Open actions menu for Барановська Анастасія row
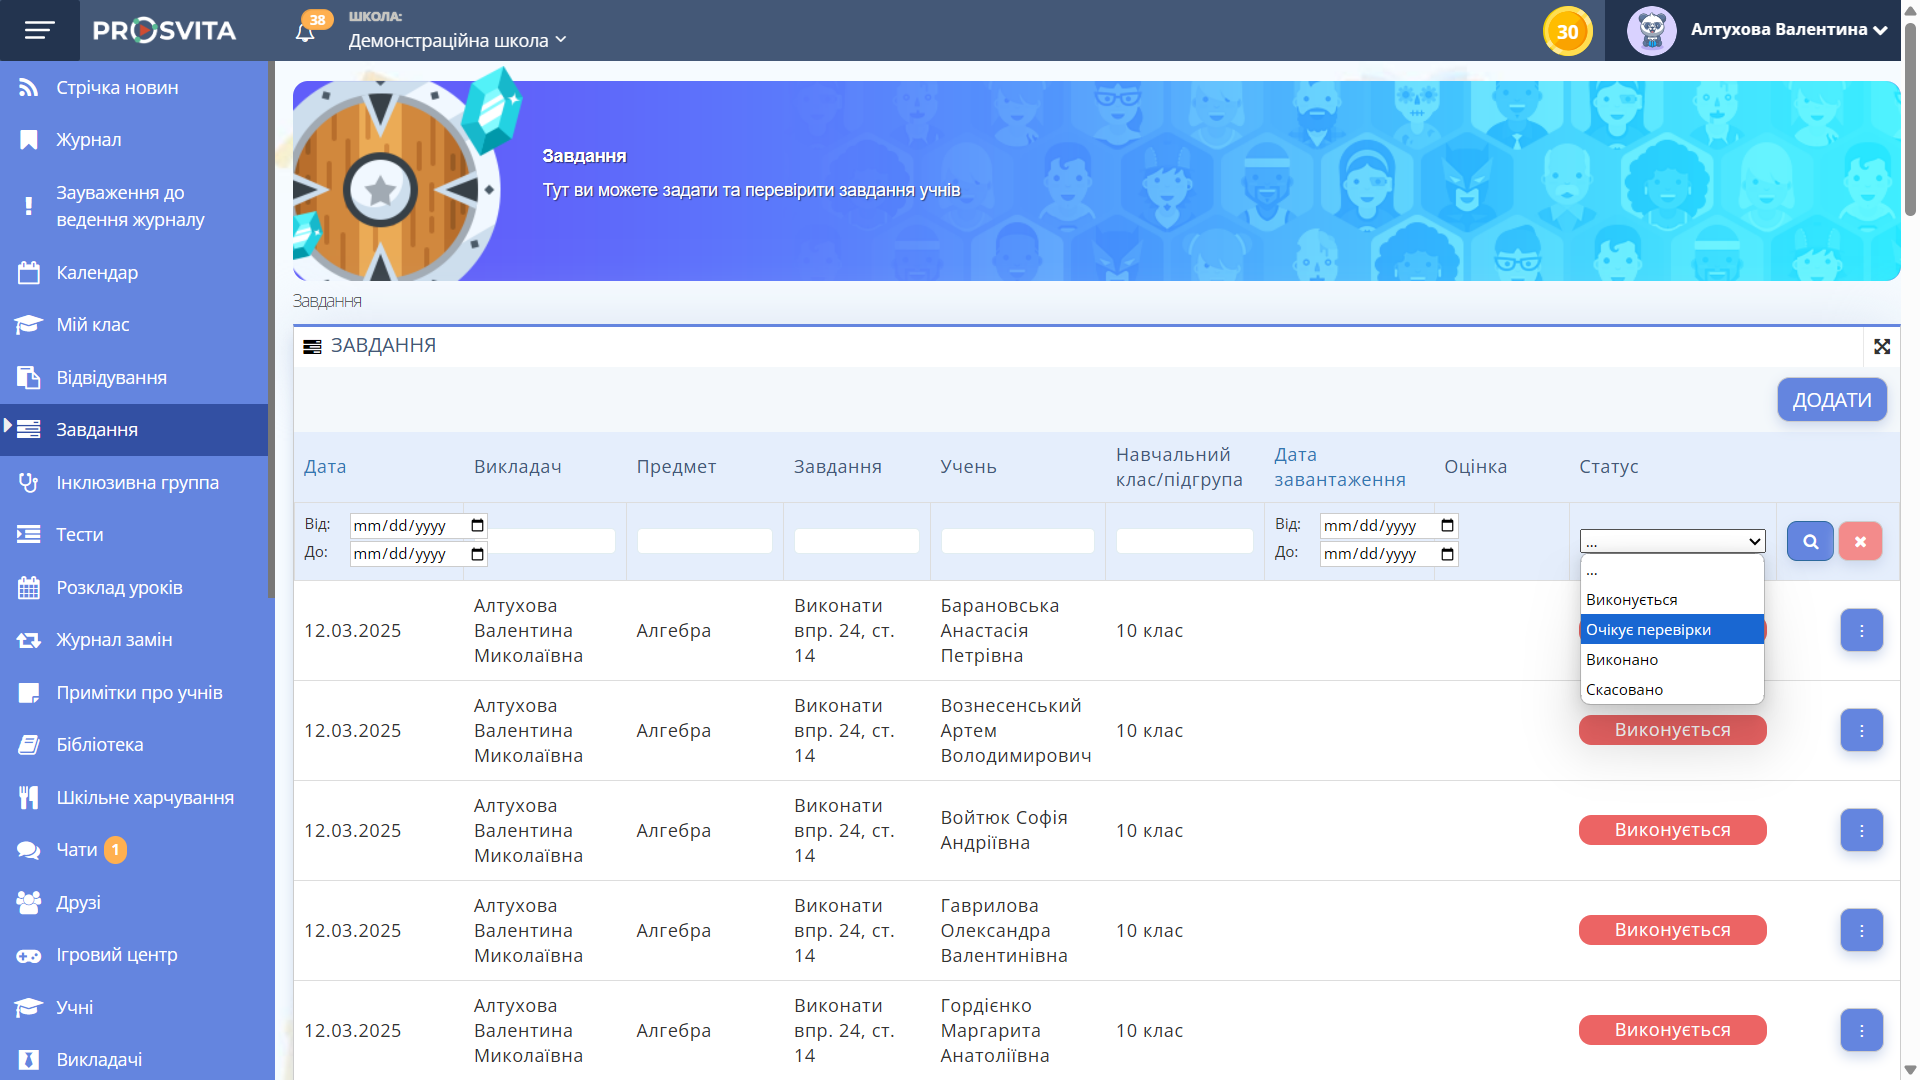 1861,631
